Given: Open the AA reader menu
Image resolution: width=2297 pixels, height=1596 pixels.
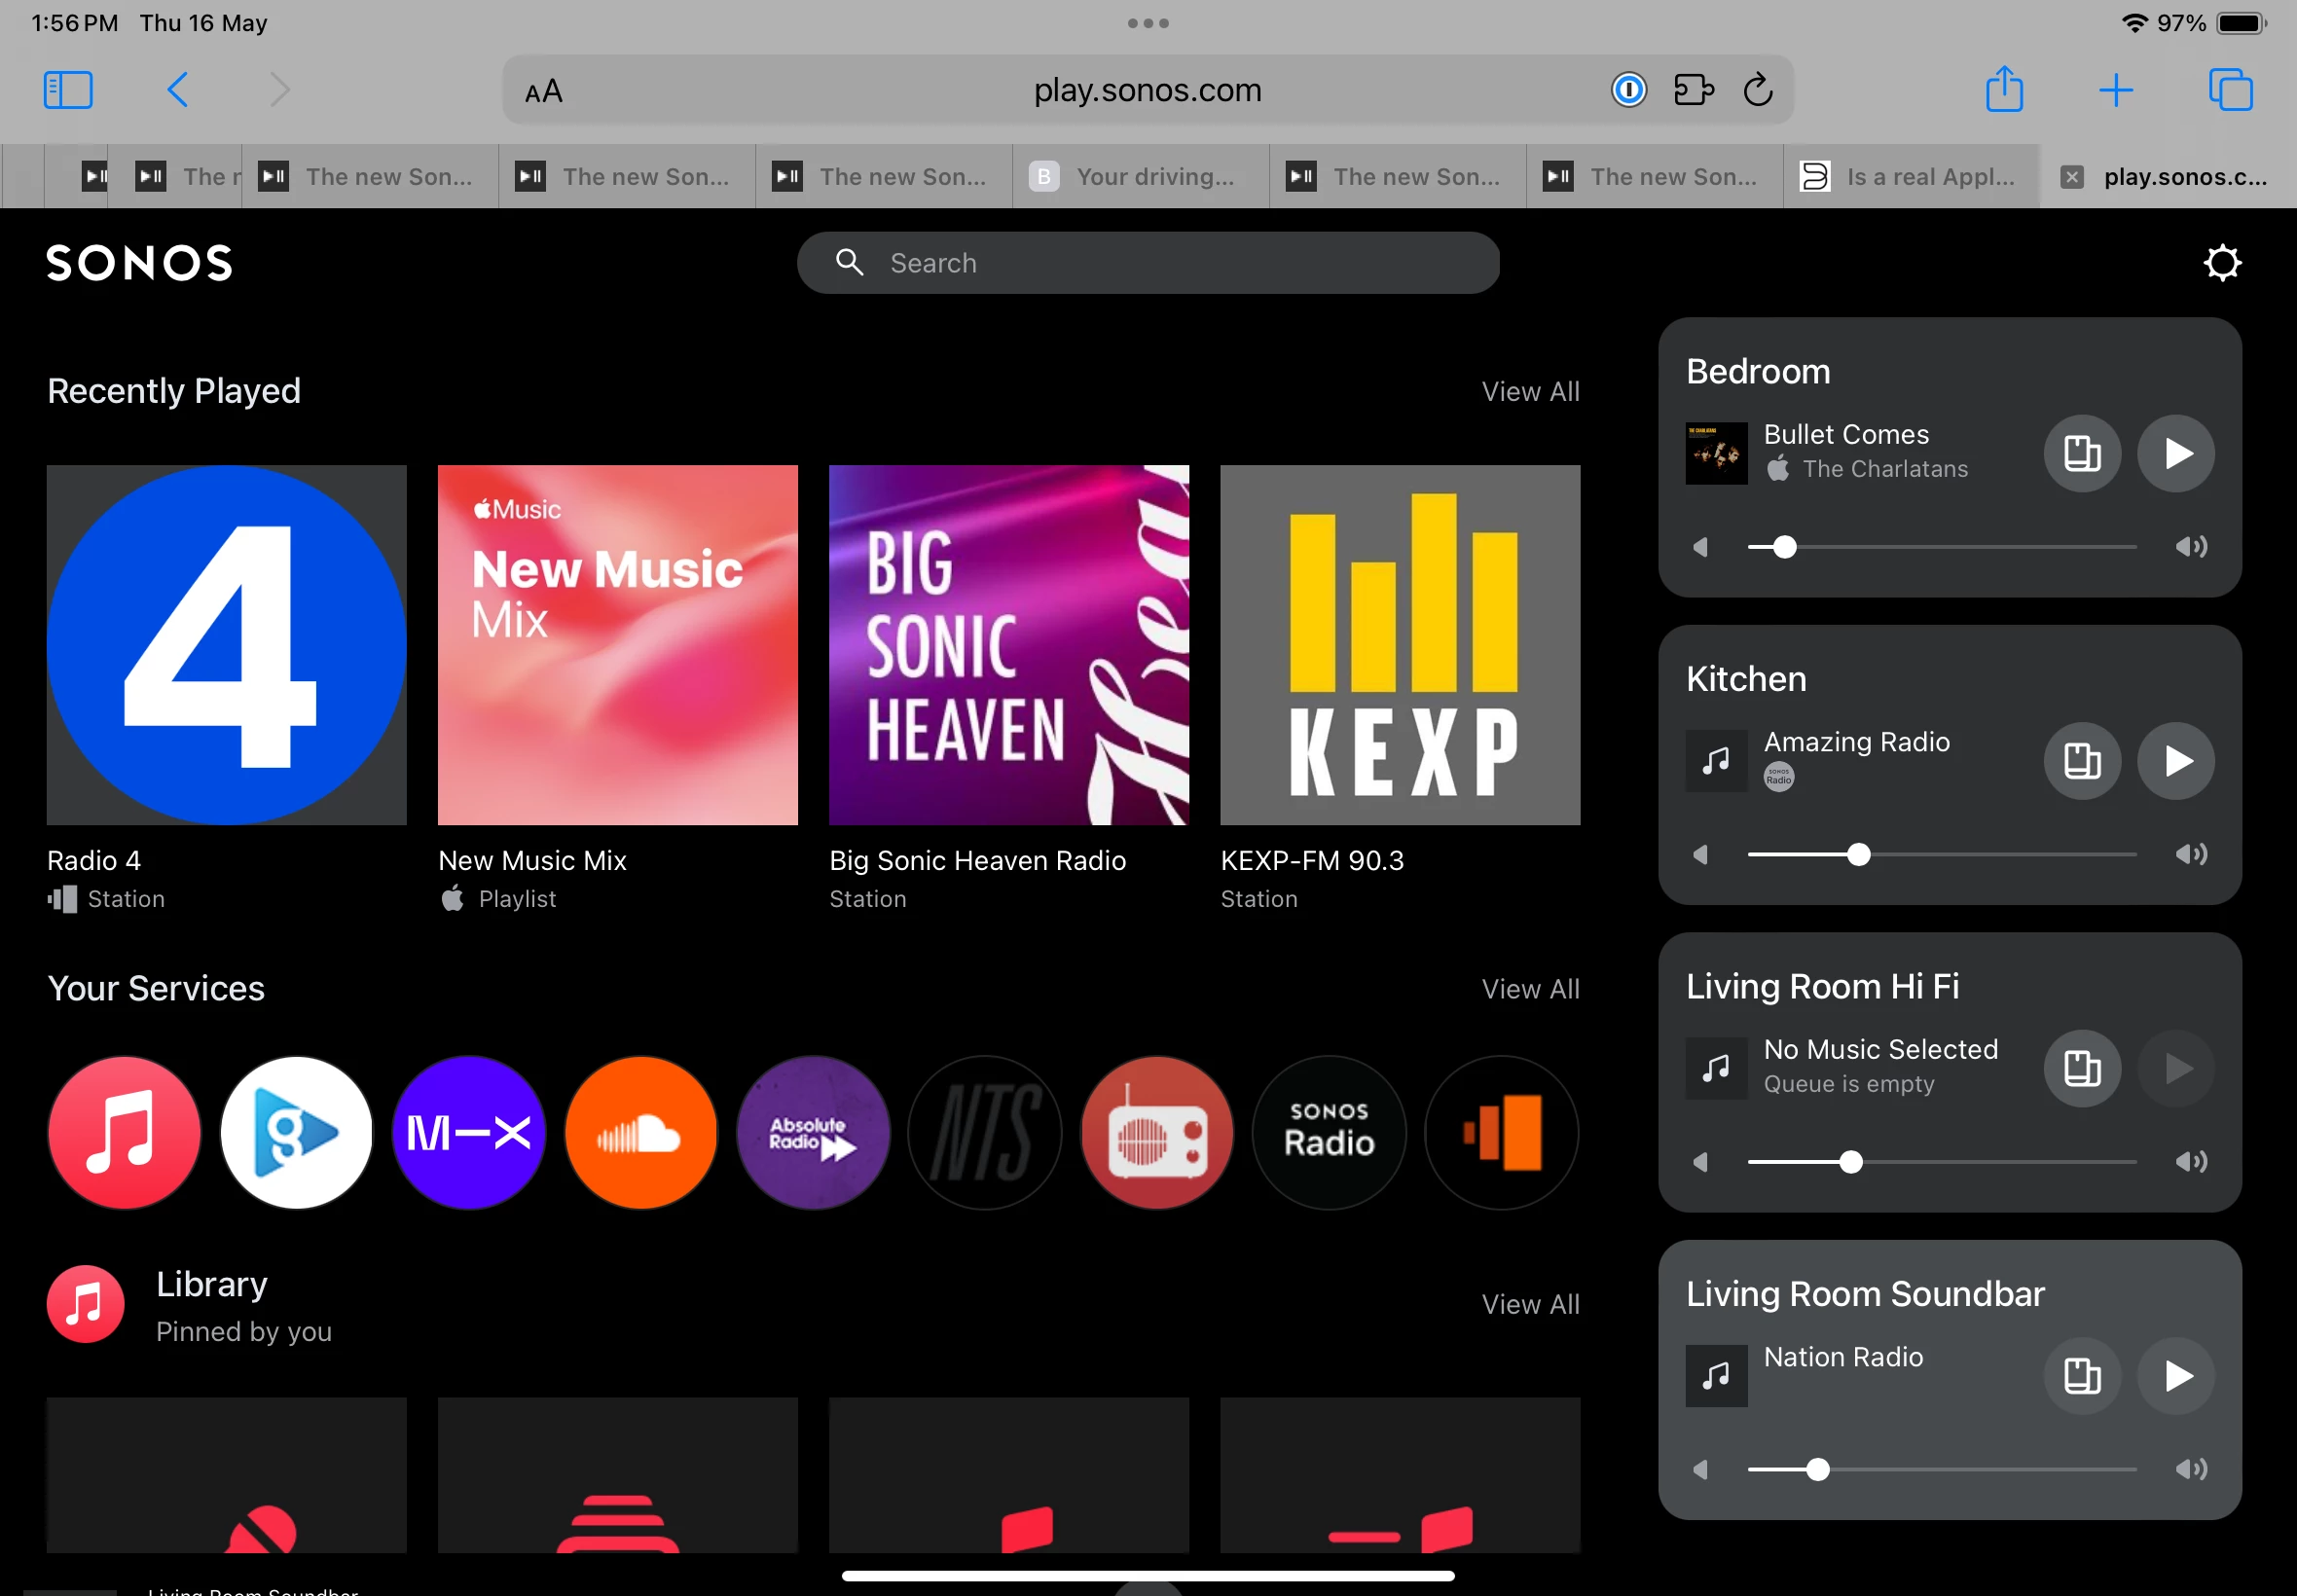Looking at the screenshot, I should pyautogui.click(x=544, y=92).
